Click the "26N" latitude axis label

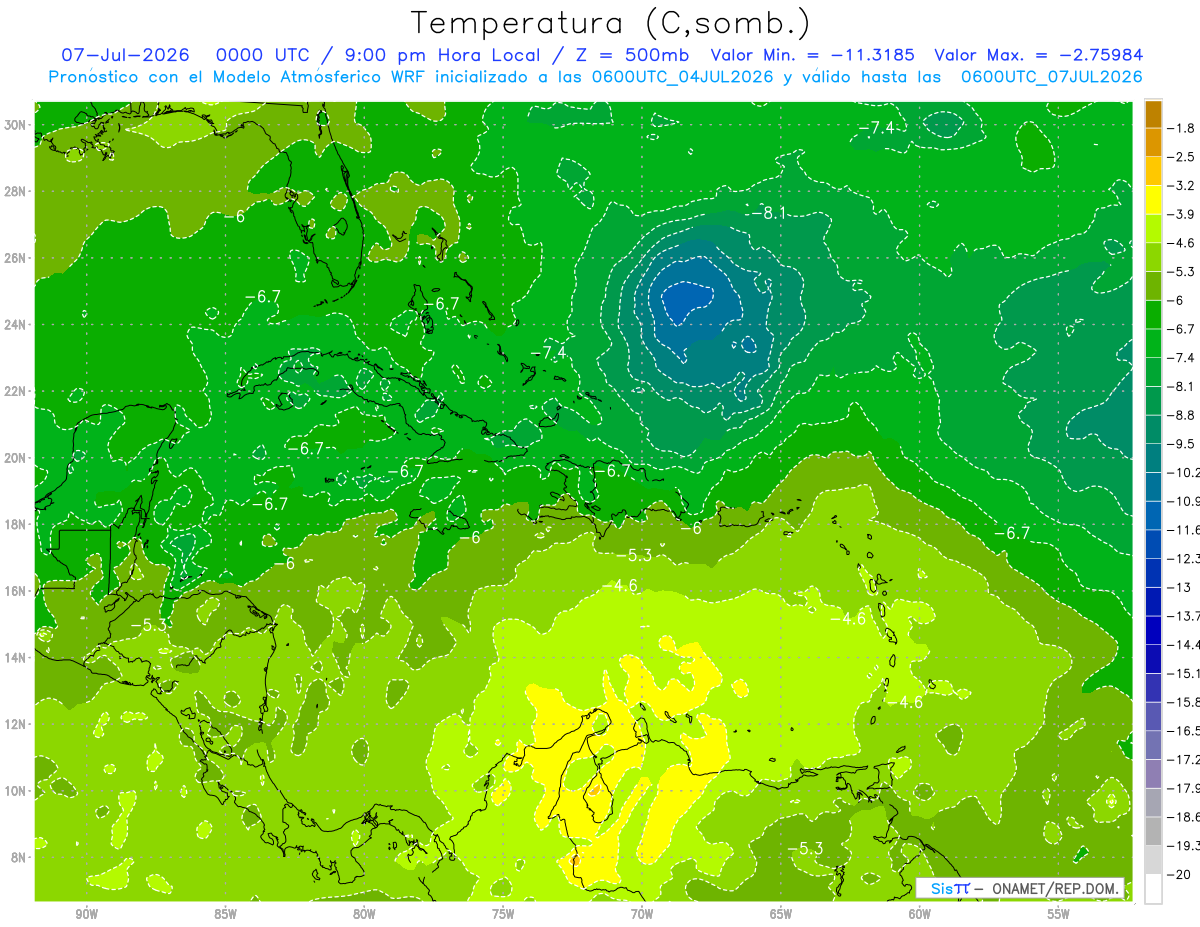tap(16, 257)
